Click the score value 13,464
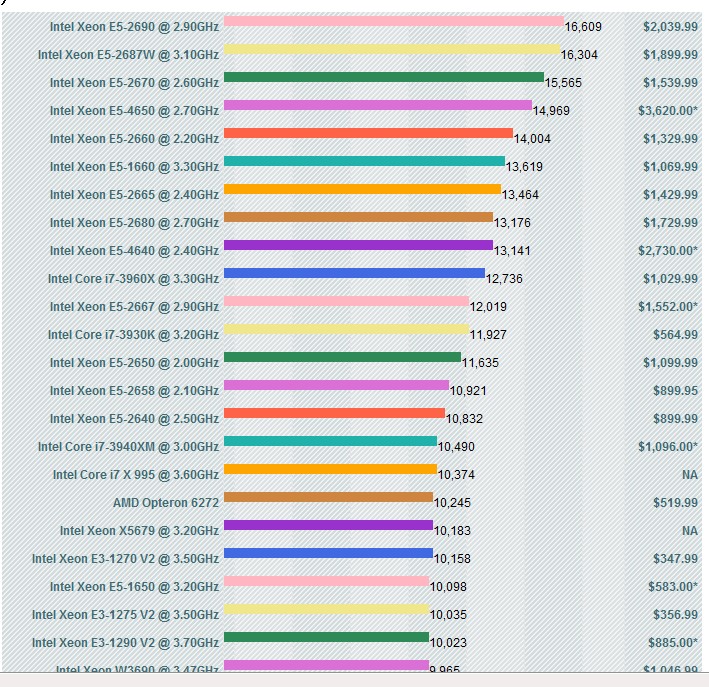The width and height of the screenshot is (709, 687). tap(520, 195)
